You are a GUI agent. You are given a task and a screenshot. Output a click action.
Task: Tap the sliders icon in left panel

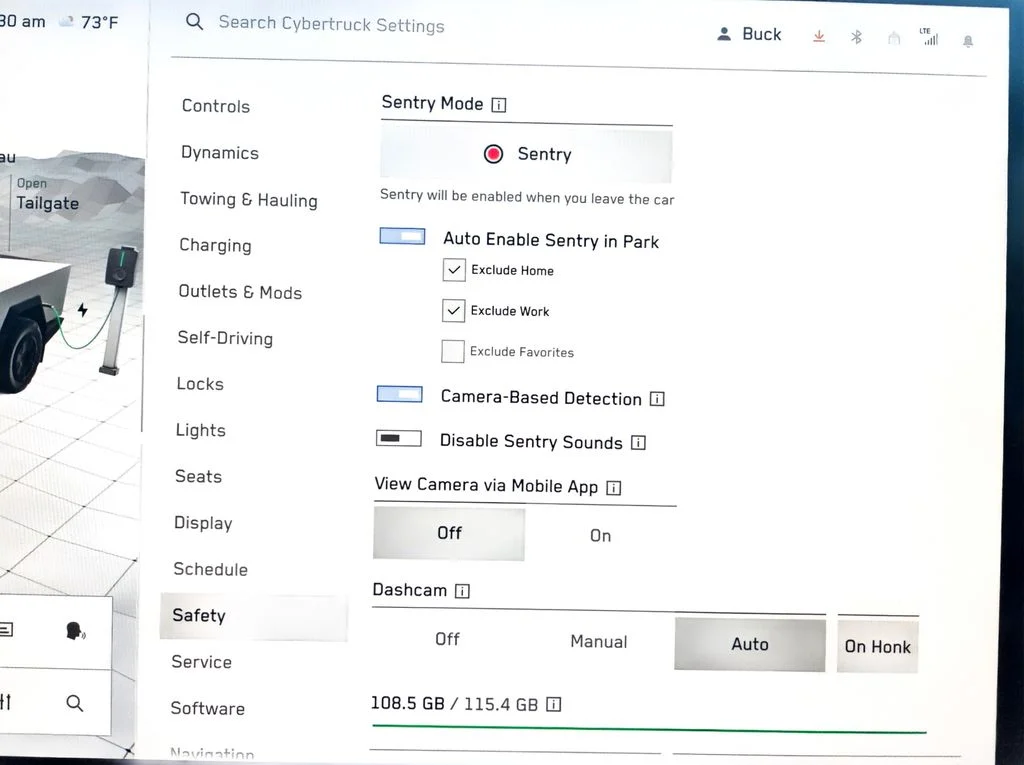coord(5,702)
